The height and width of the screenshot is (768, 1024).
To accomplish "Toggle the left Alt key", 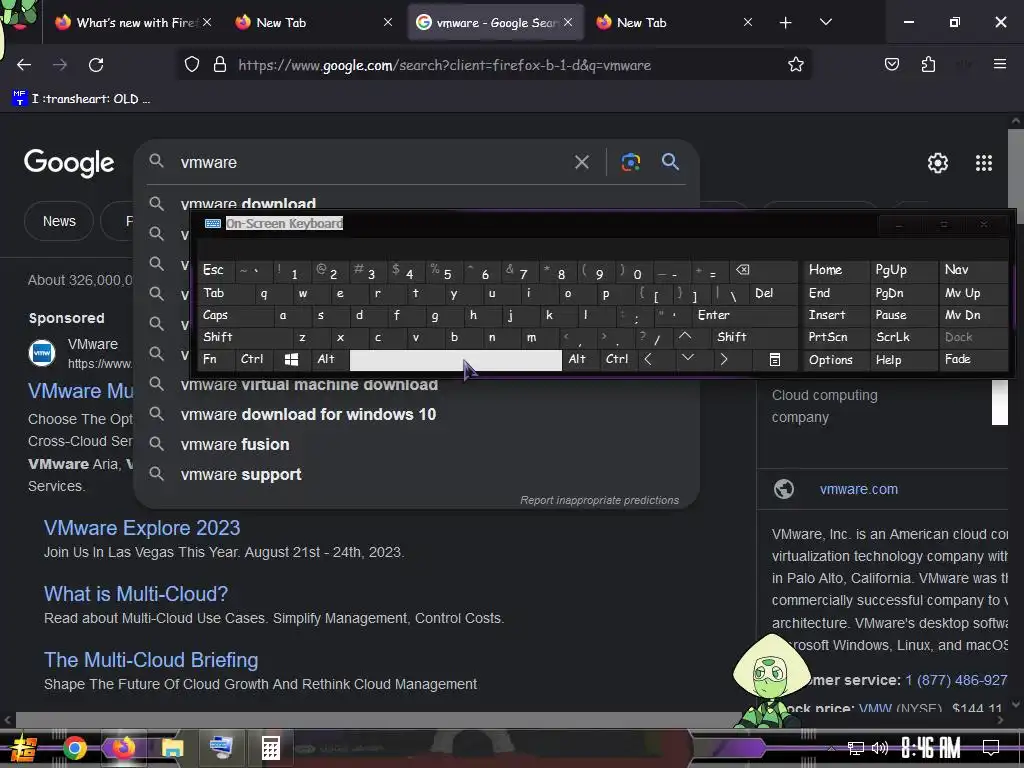I will [x=329, y=359].
